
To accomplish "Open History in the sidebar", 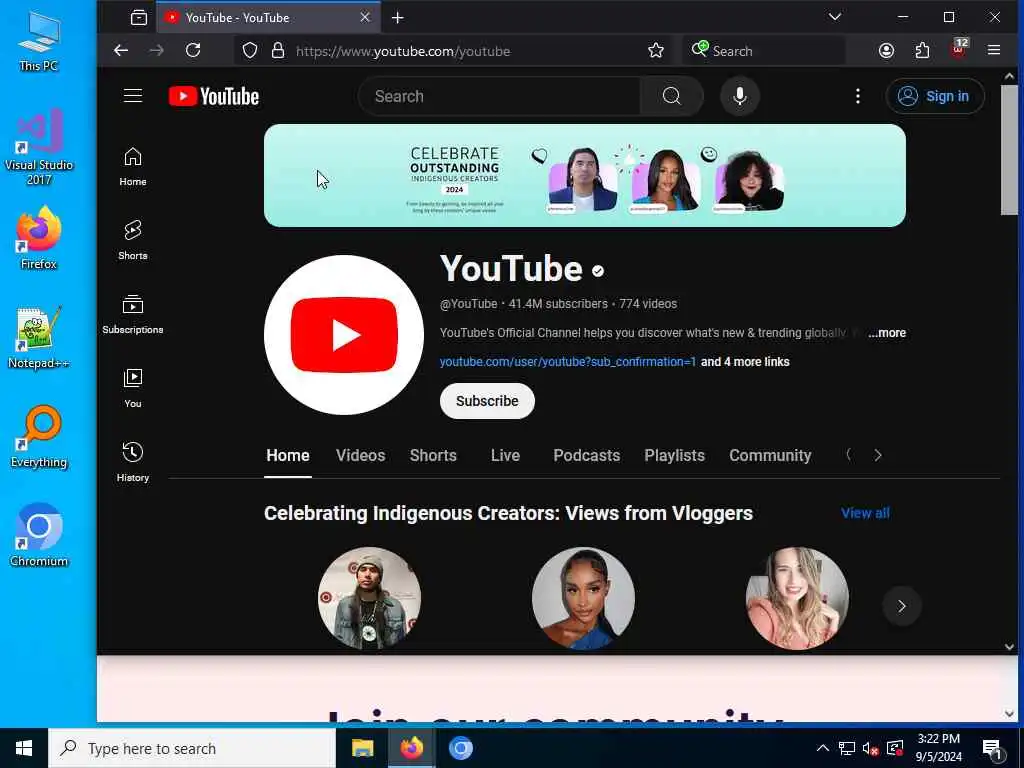I will [133, 462].
